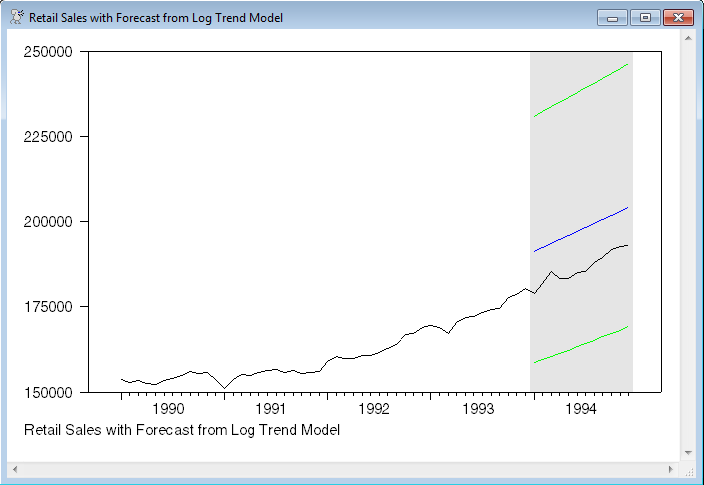Viewport: 704px width, 485px height.
Task: Select the 1990 x-axis label
Action: pyautogui.click(x=167, y=409)
